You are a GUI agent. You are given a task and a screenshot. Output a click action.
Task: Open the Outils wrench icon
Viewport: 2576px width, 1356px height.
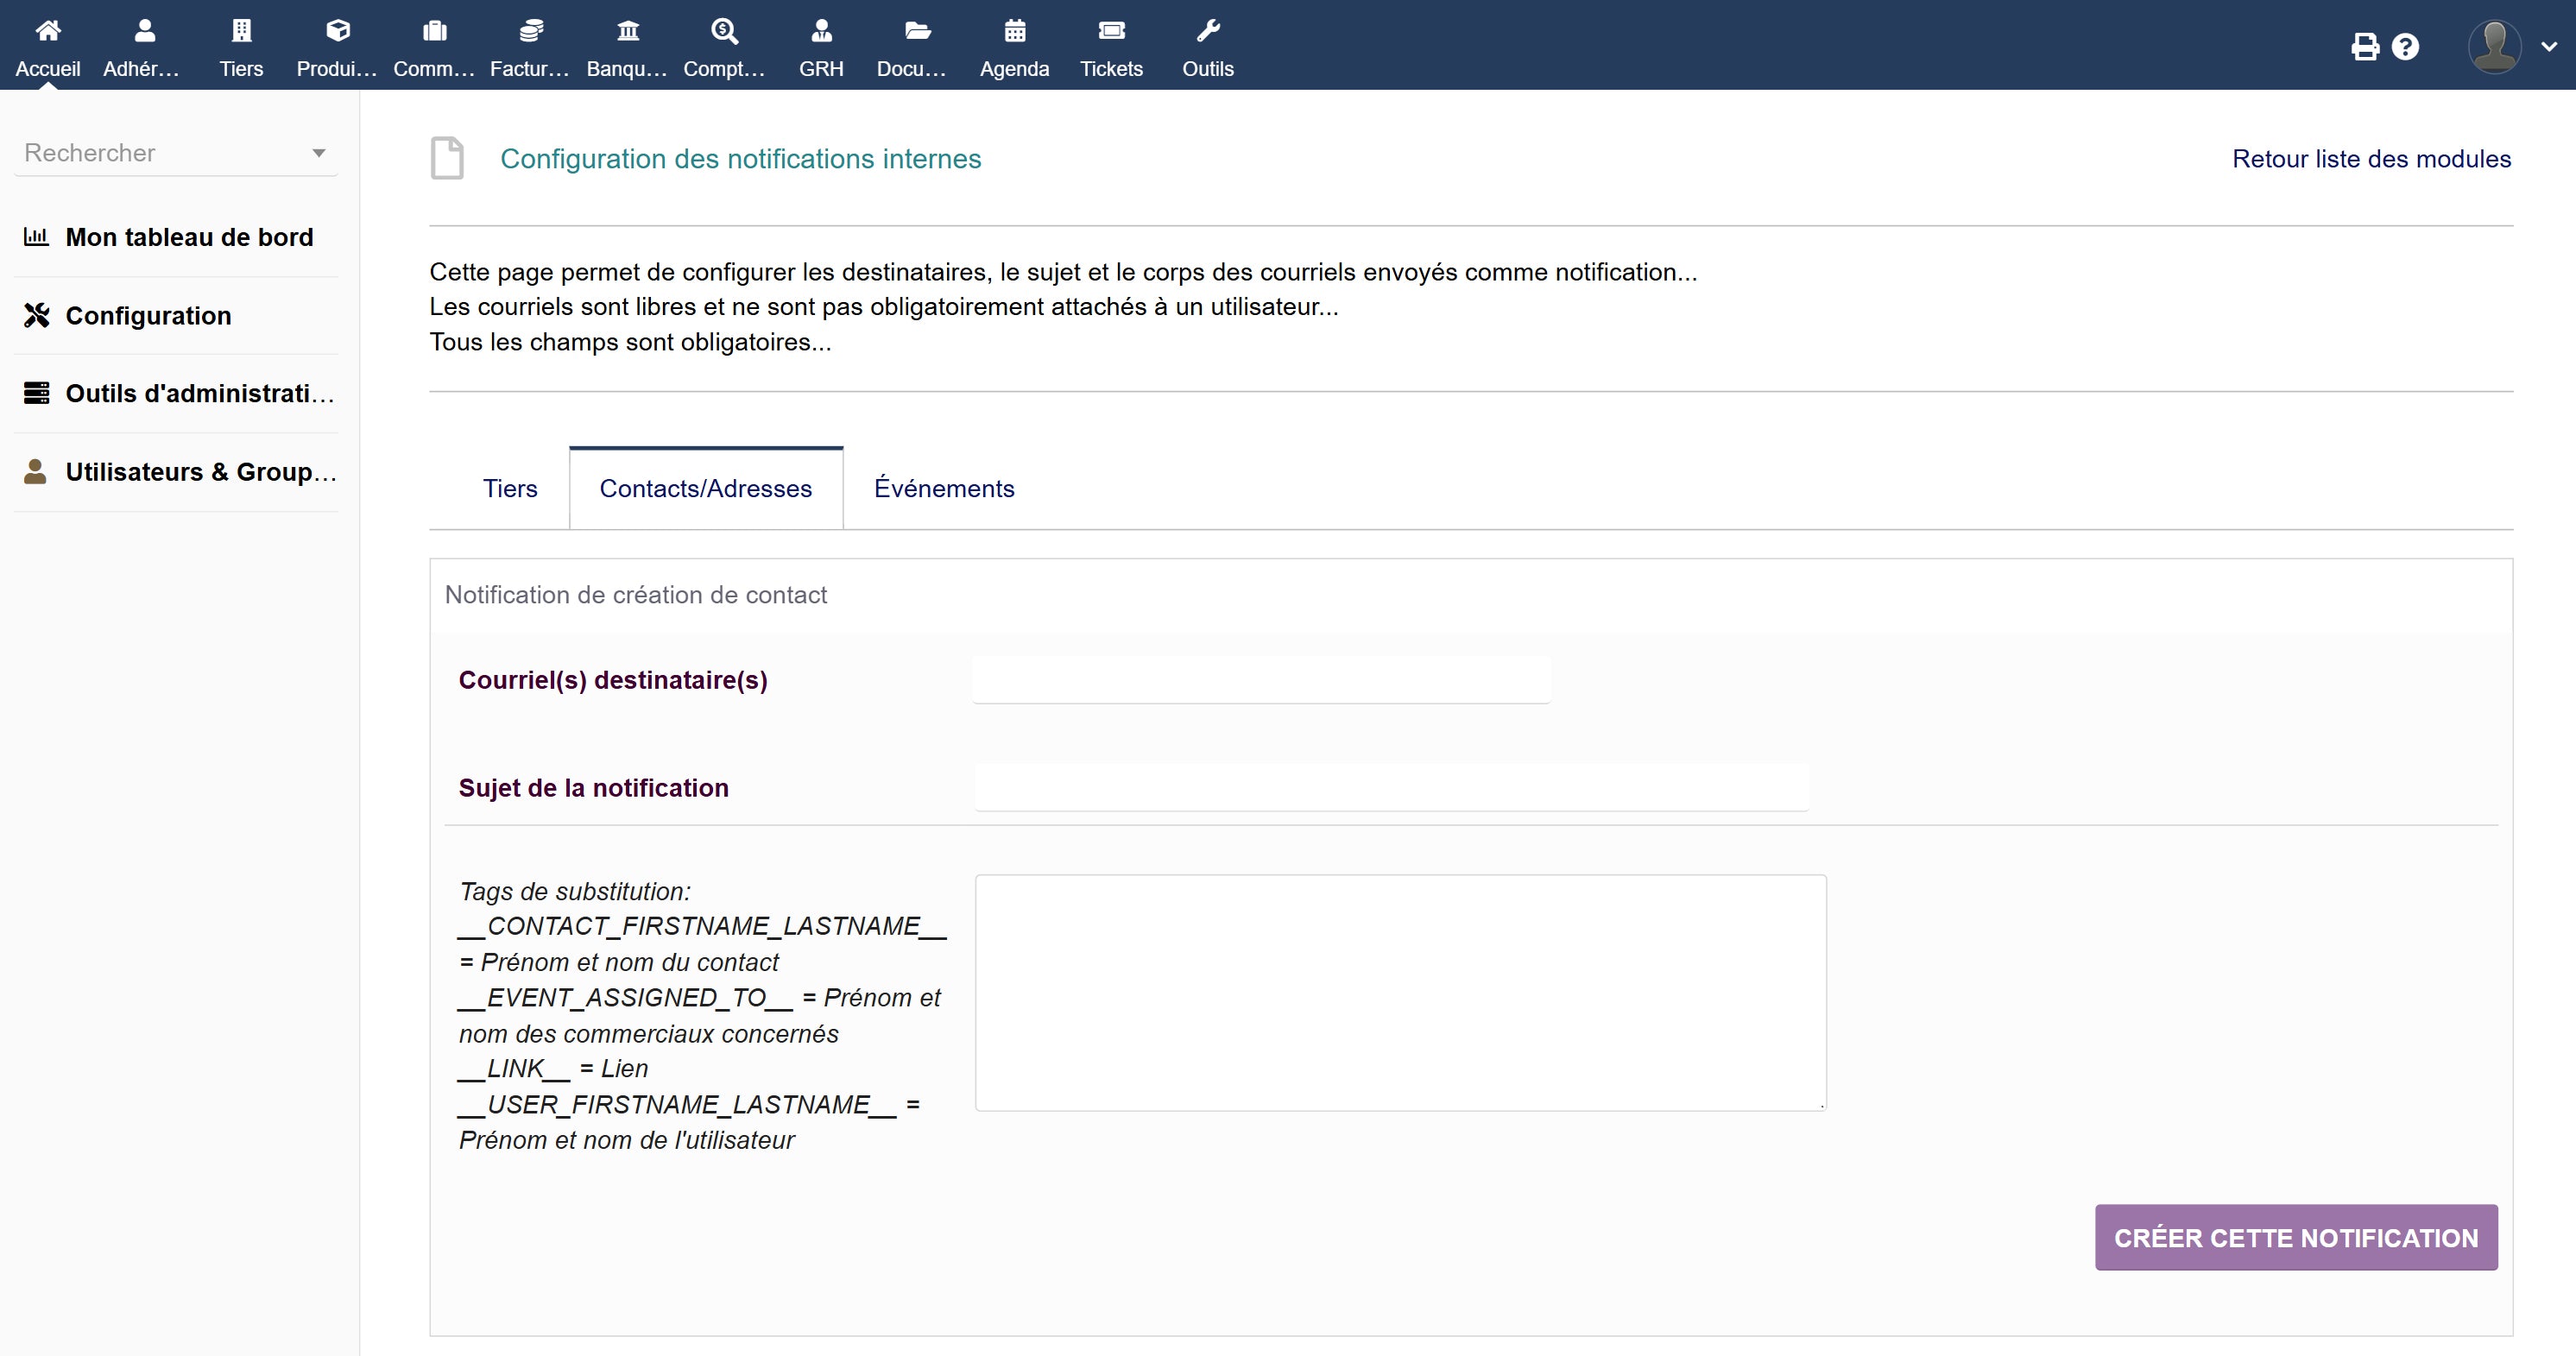click(1208, 32)
